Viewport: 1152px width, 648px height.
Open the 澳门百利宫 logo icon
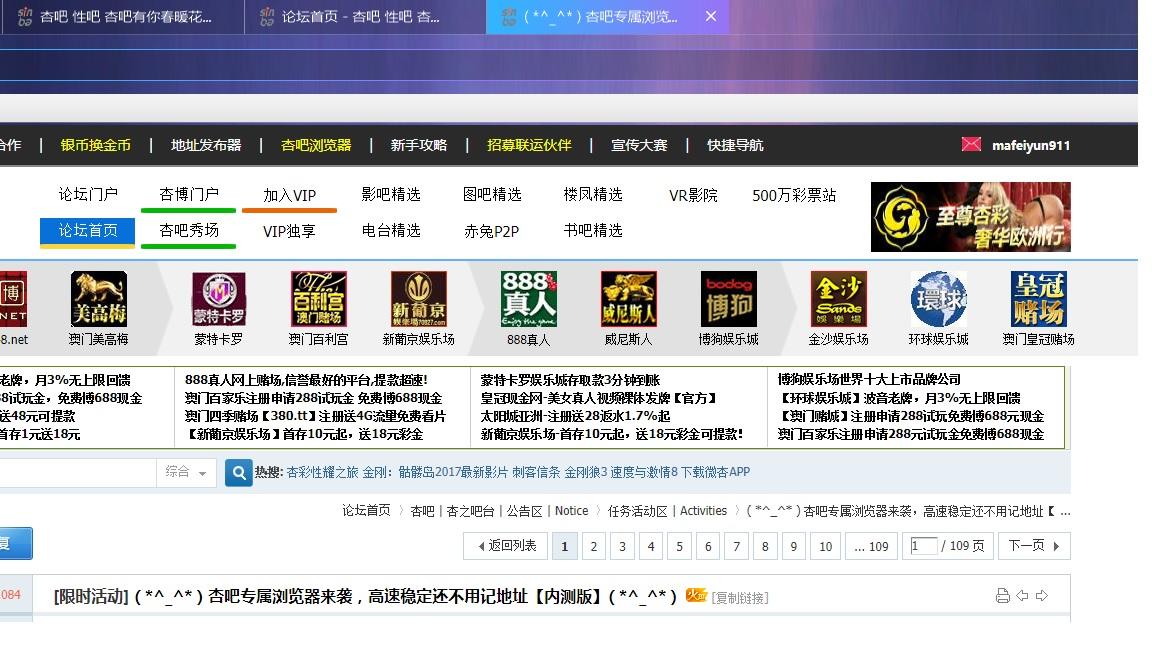point(318,299)
